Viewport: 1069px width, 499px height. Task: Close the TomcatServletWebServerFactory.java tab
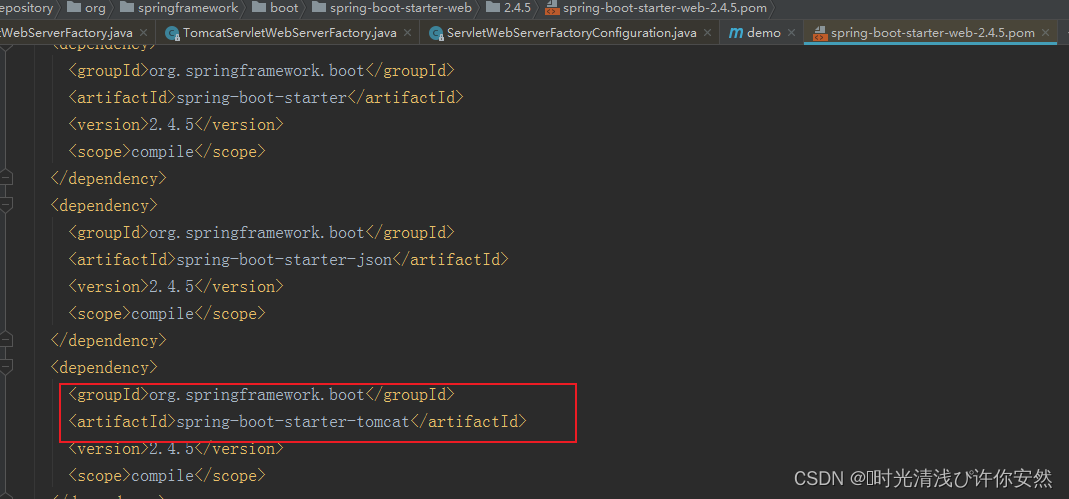click(407, 33)
